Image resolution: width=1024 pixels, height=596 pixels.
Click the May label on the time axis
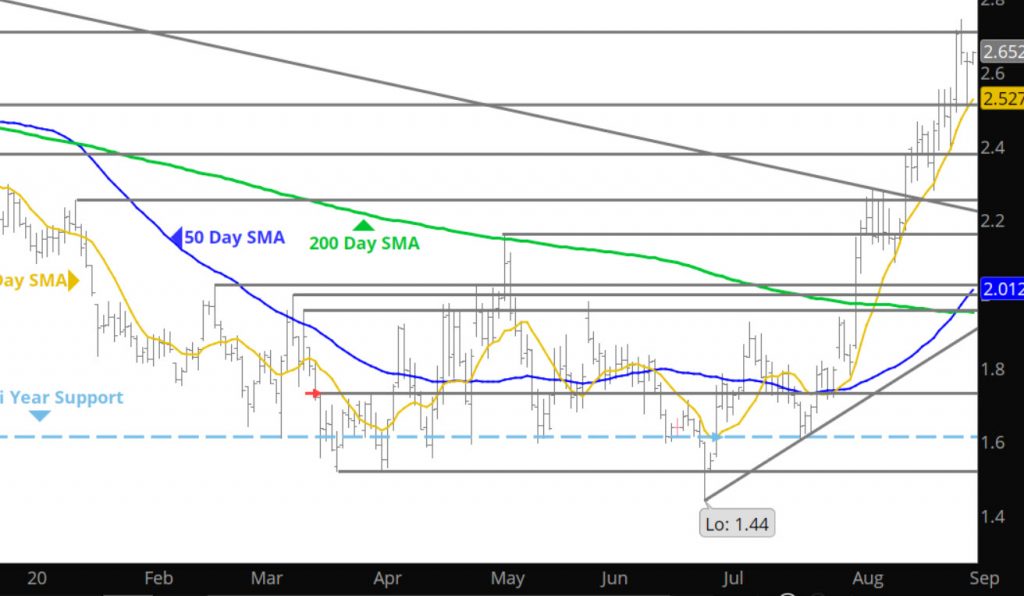pos(509,578)
